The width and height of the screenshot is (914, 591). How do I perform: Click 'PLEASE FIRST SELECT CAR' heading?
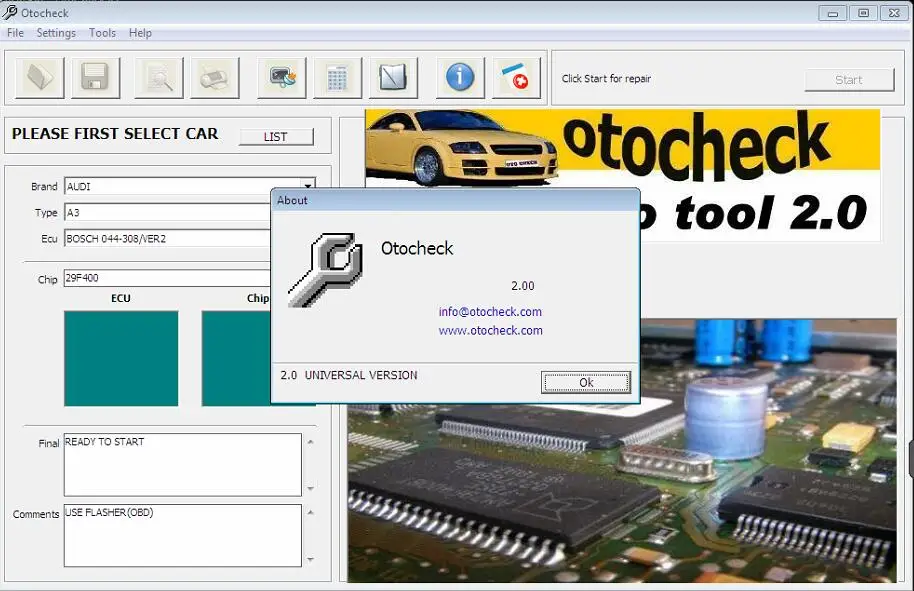pos(115,133)
